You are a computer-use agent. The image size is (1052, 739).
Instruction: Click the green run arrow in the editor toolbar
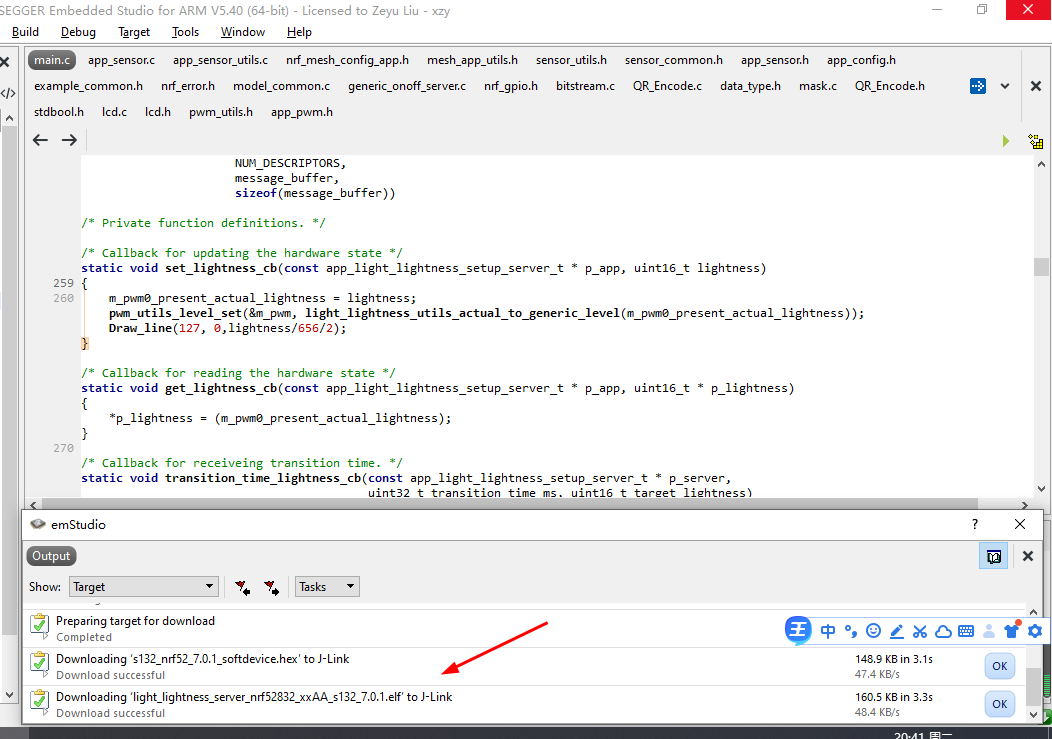click(1005, 141)
